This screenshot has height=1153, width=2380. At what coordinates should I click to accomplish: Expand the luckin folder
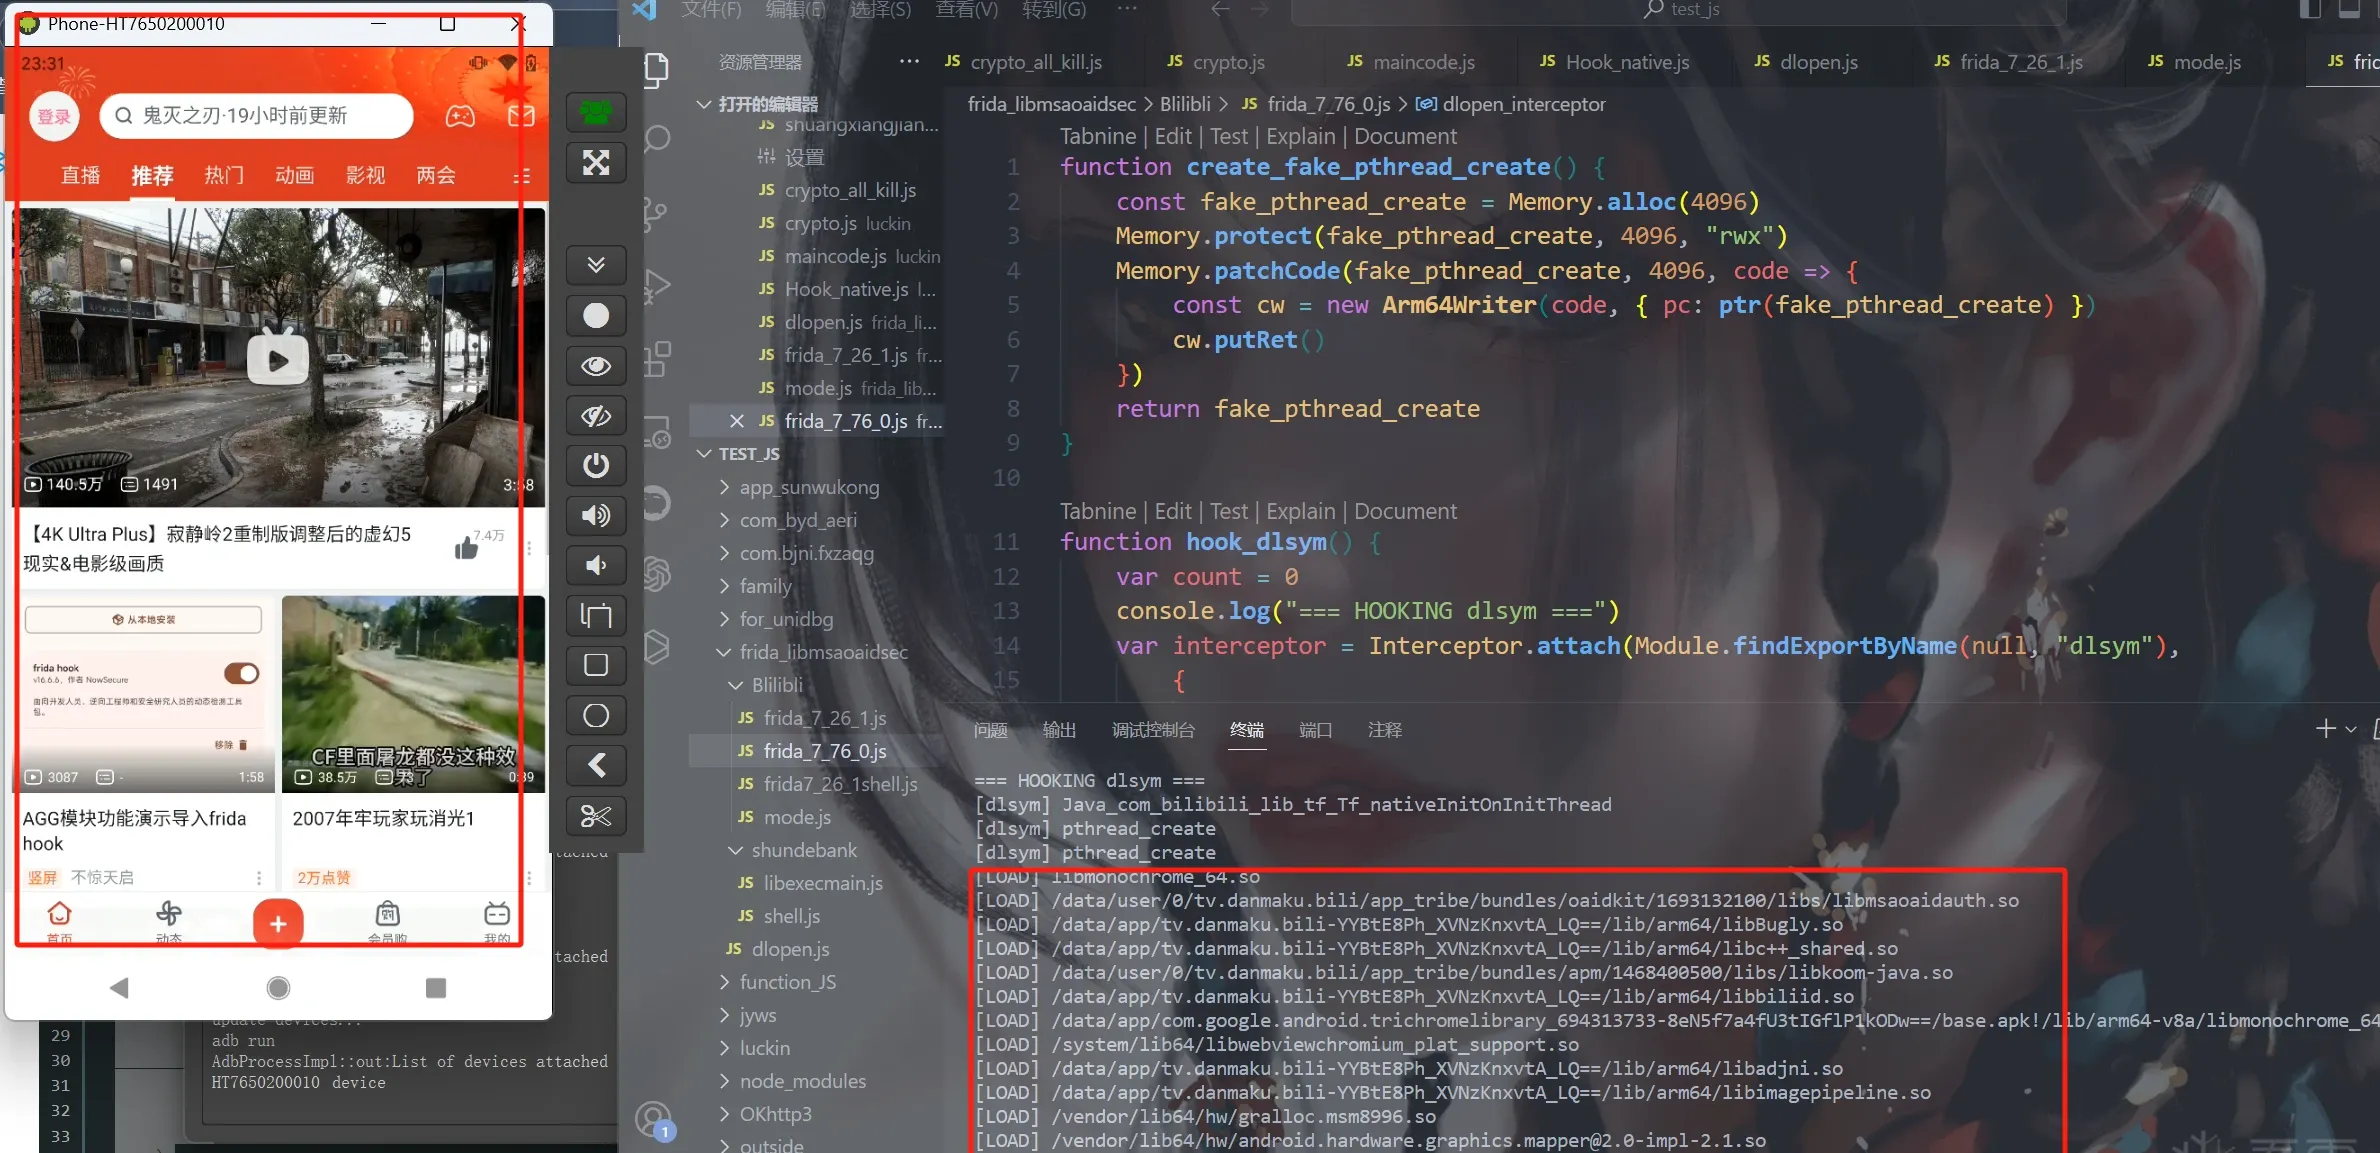[725, 1048]
